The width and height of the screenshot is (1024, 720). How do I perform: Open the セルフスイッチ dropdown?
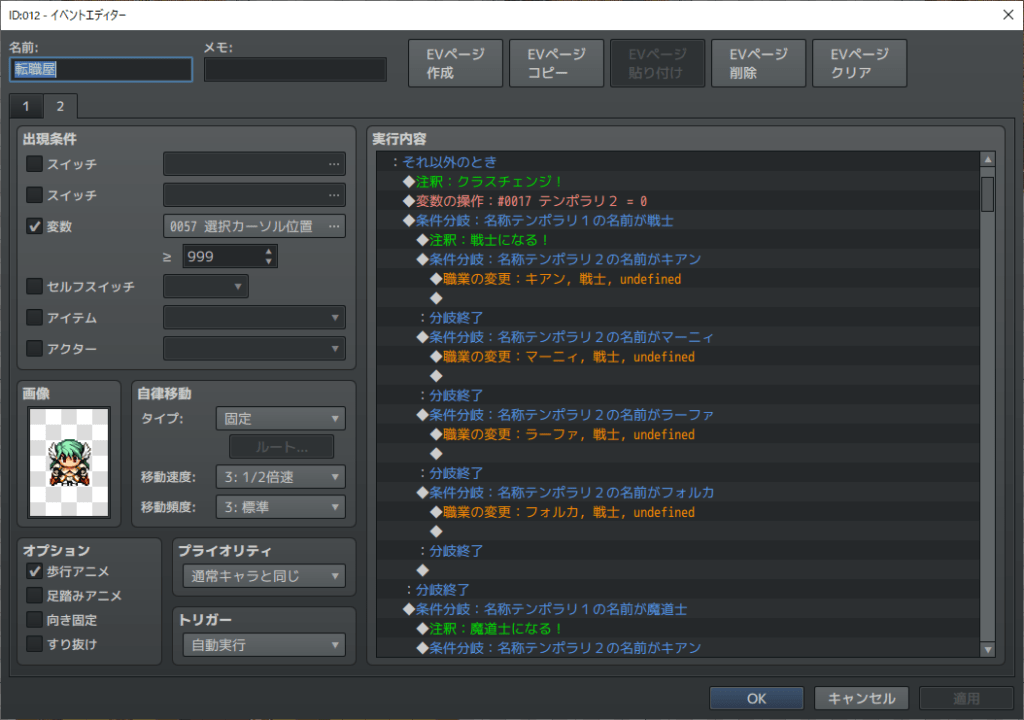[x=206, y=286]
